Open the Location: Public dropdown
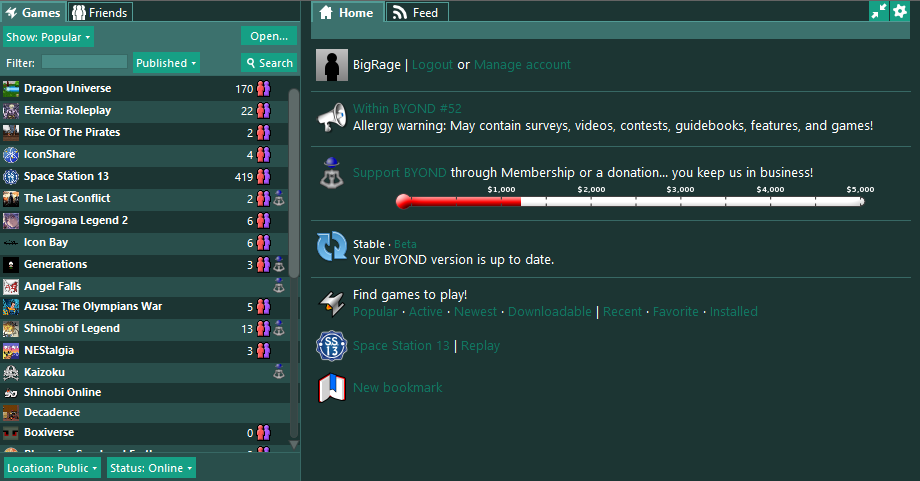 (52, 468)
